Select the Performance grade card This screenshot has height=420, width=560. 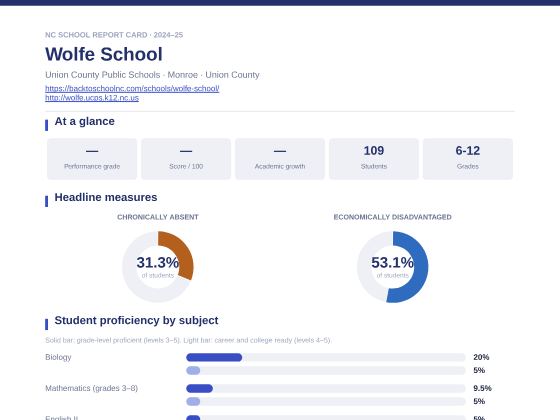92,159
